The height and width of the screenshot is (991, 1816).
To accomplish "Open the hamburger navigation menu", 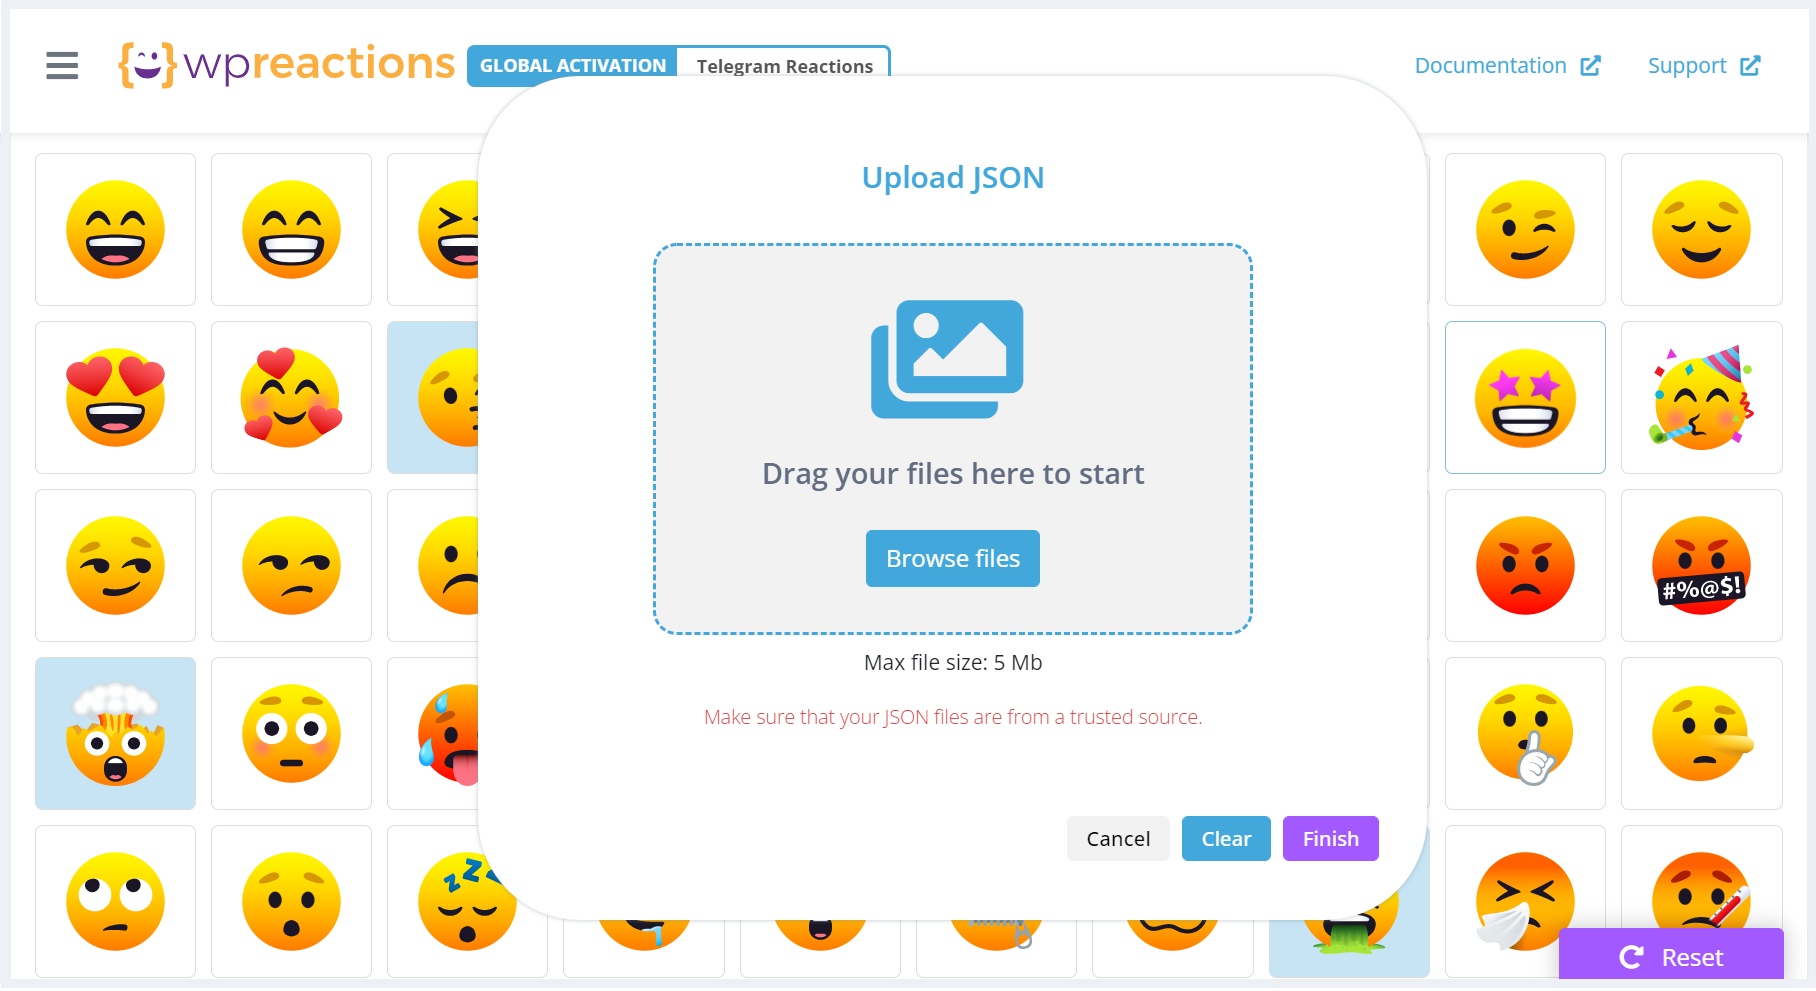I will coord(62,66).
